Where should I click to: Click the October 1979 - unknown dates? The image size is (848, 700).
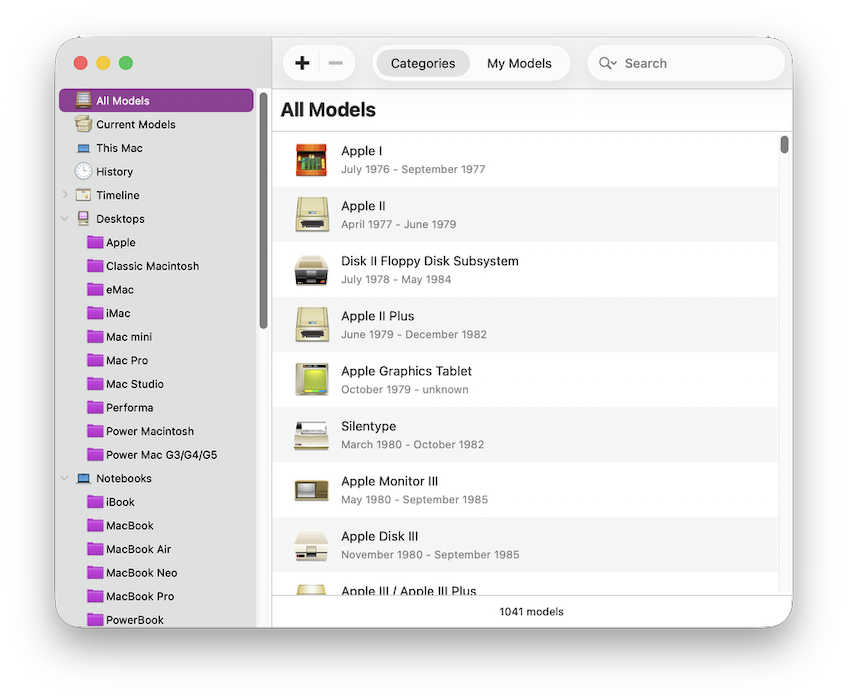(x=405, y=389)
